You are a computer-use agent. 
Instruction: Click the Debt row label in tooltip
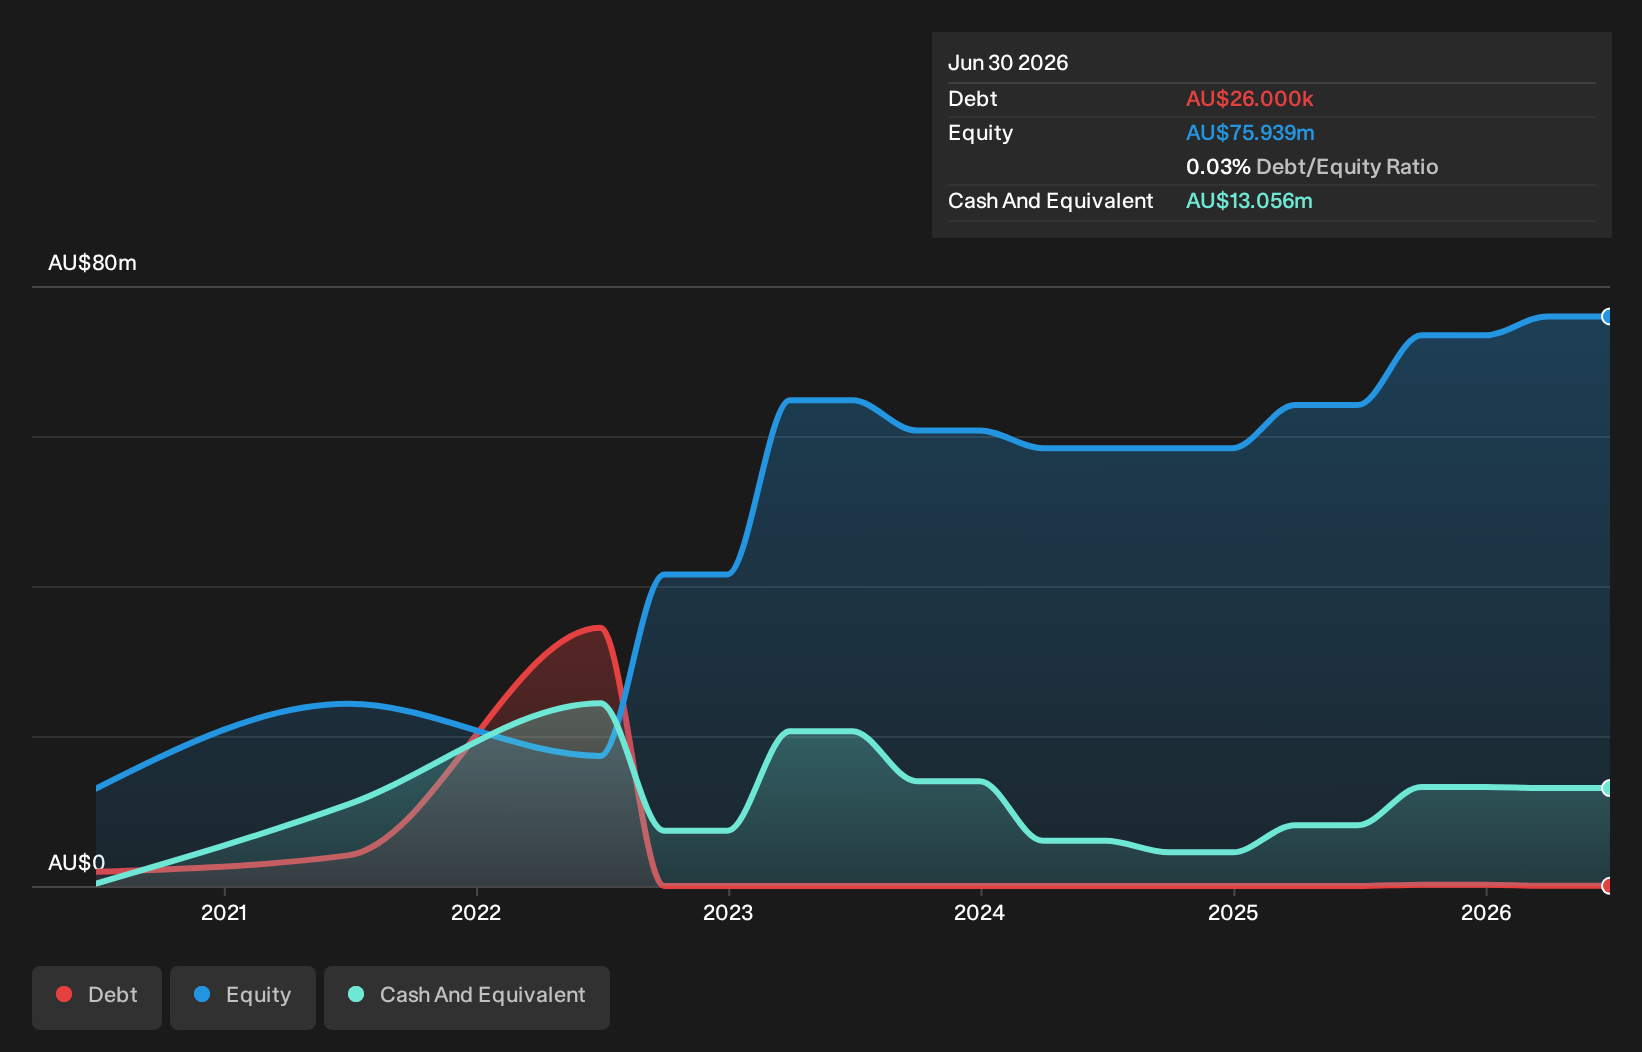(x=973, y=99)
